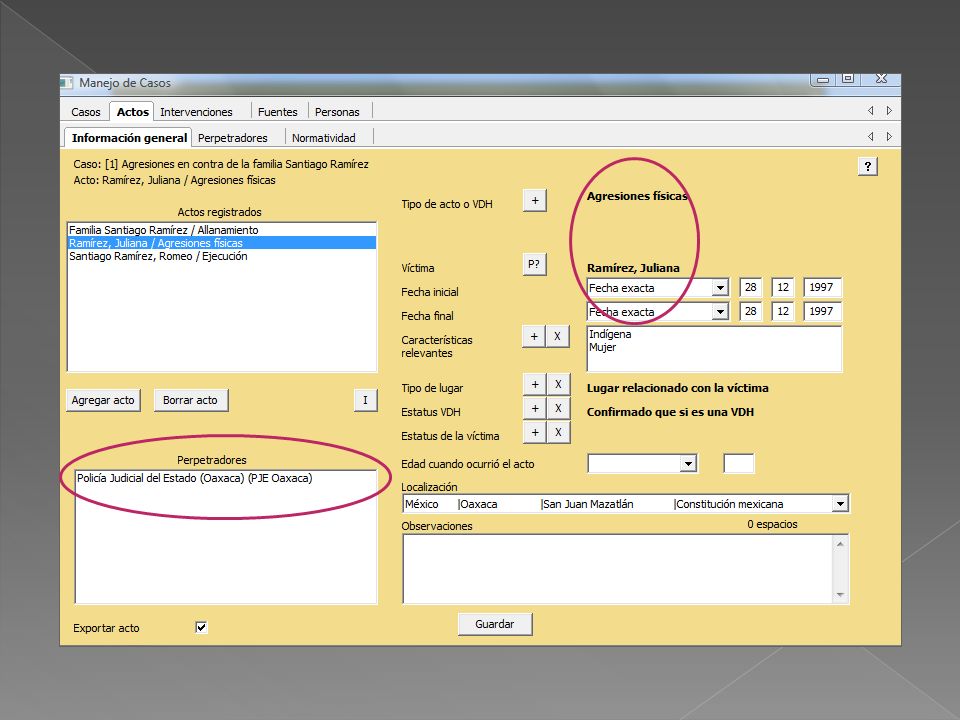
Task: Remove a Características relevantes entry with X
Action: (557, 336)
